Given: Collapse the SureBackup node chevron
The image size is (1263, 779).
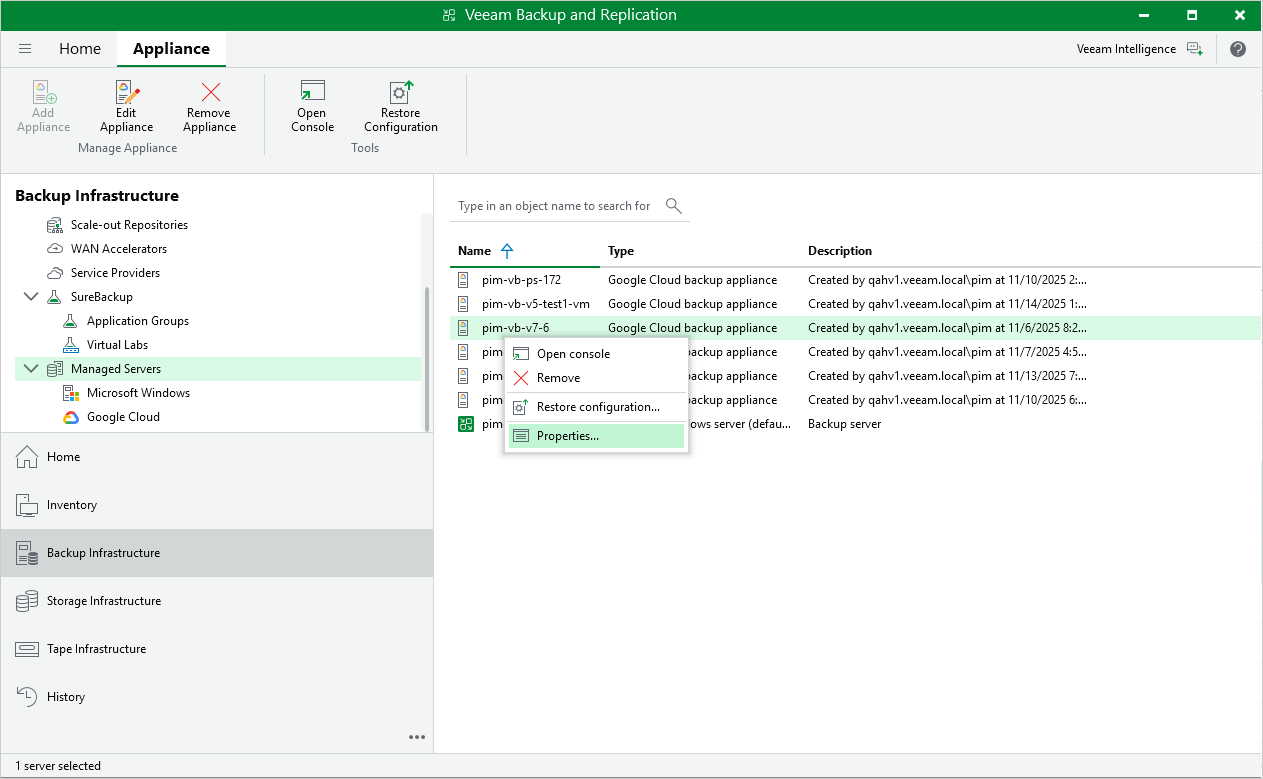Looking at the screenshot, I should pos(30,297).
